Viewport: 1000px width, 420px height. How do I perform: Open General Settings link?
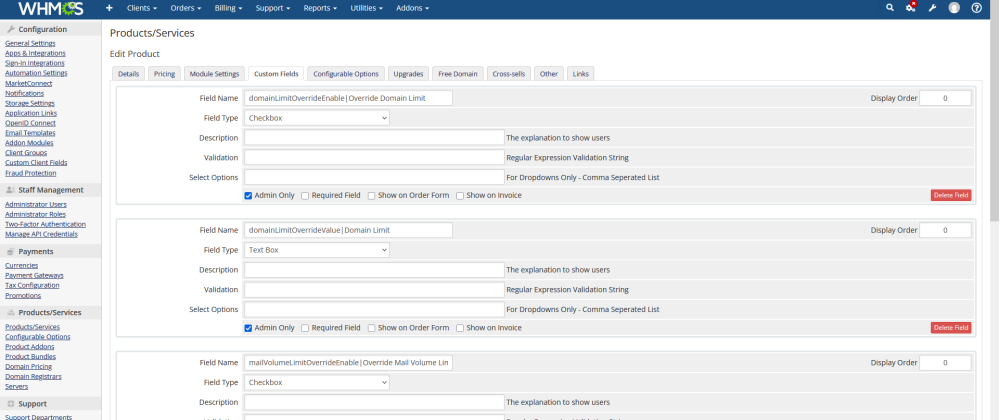pos(30,43)
